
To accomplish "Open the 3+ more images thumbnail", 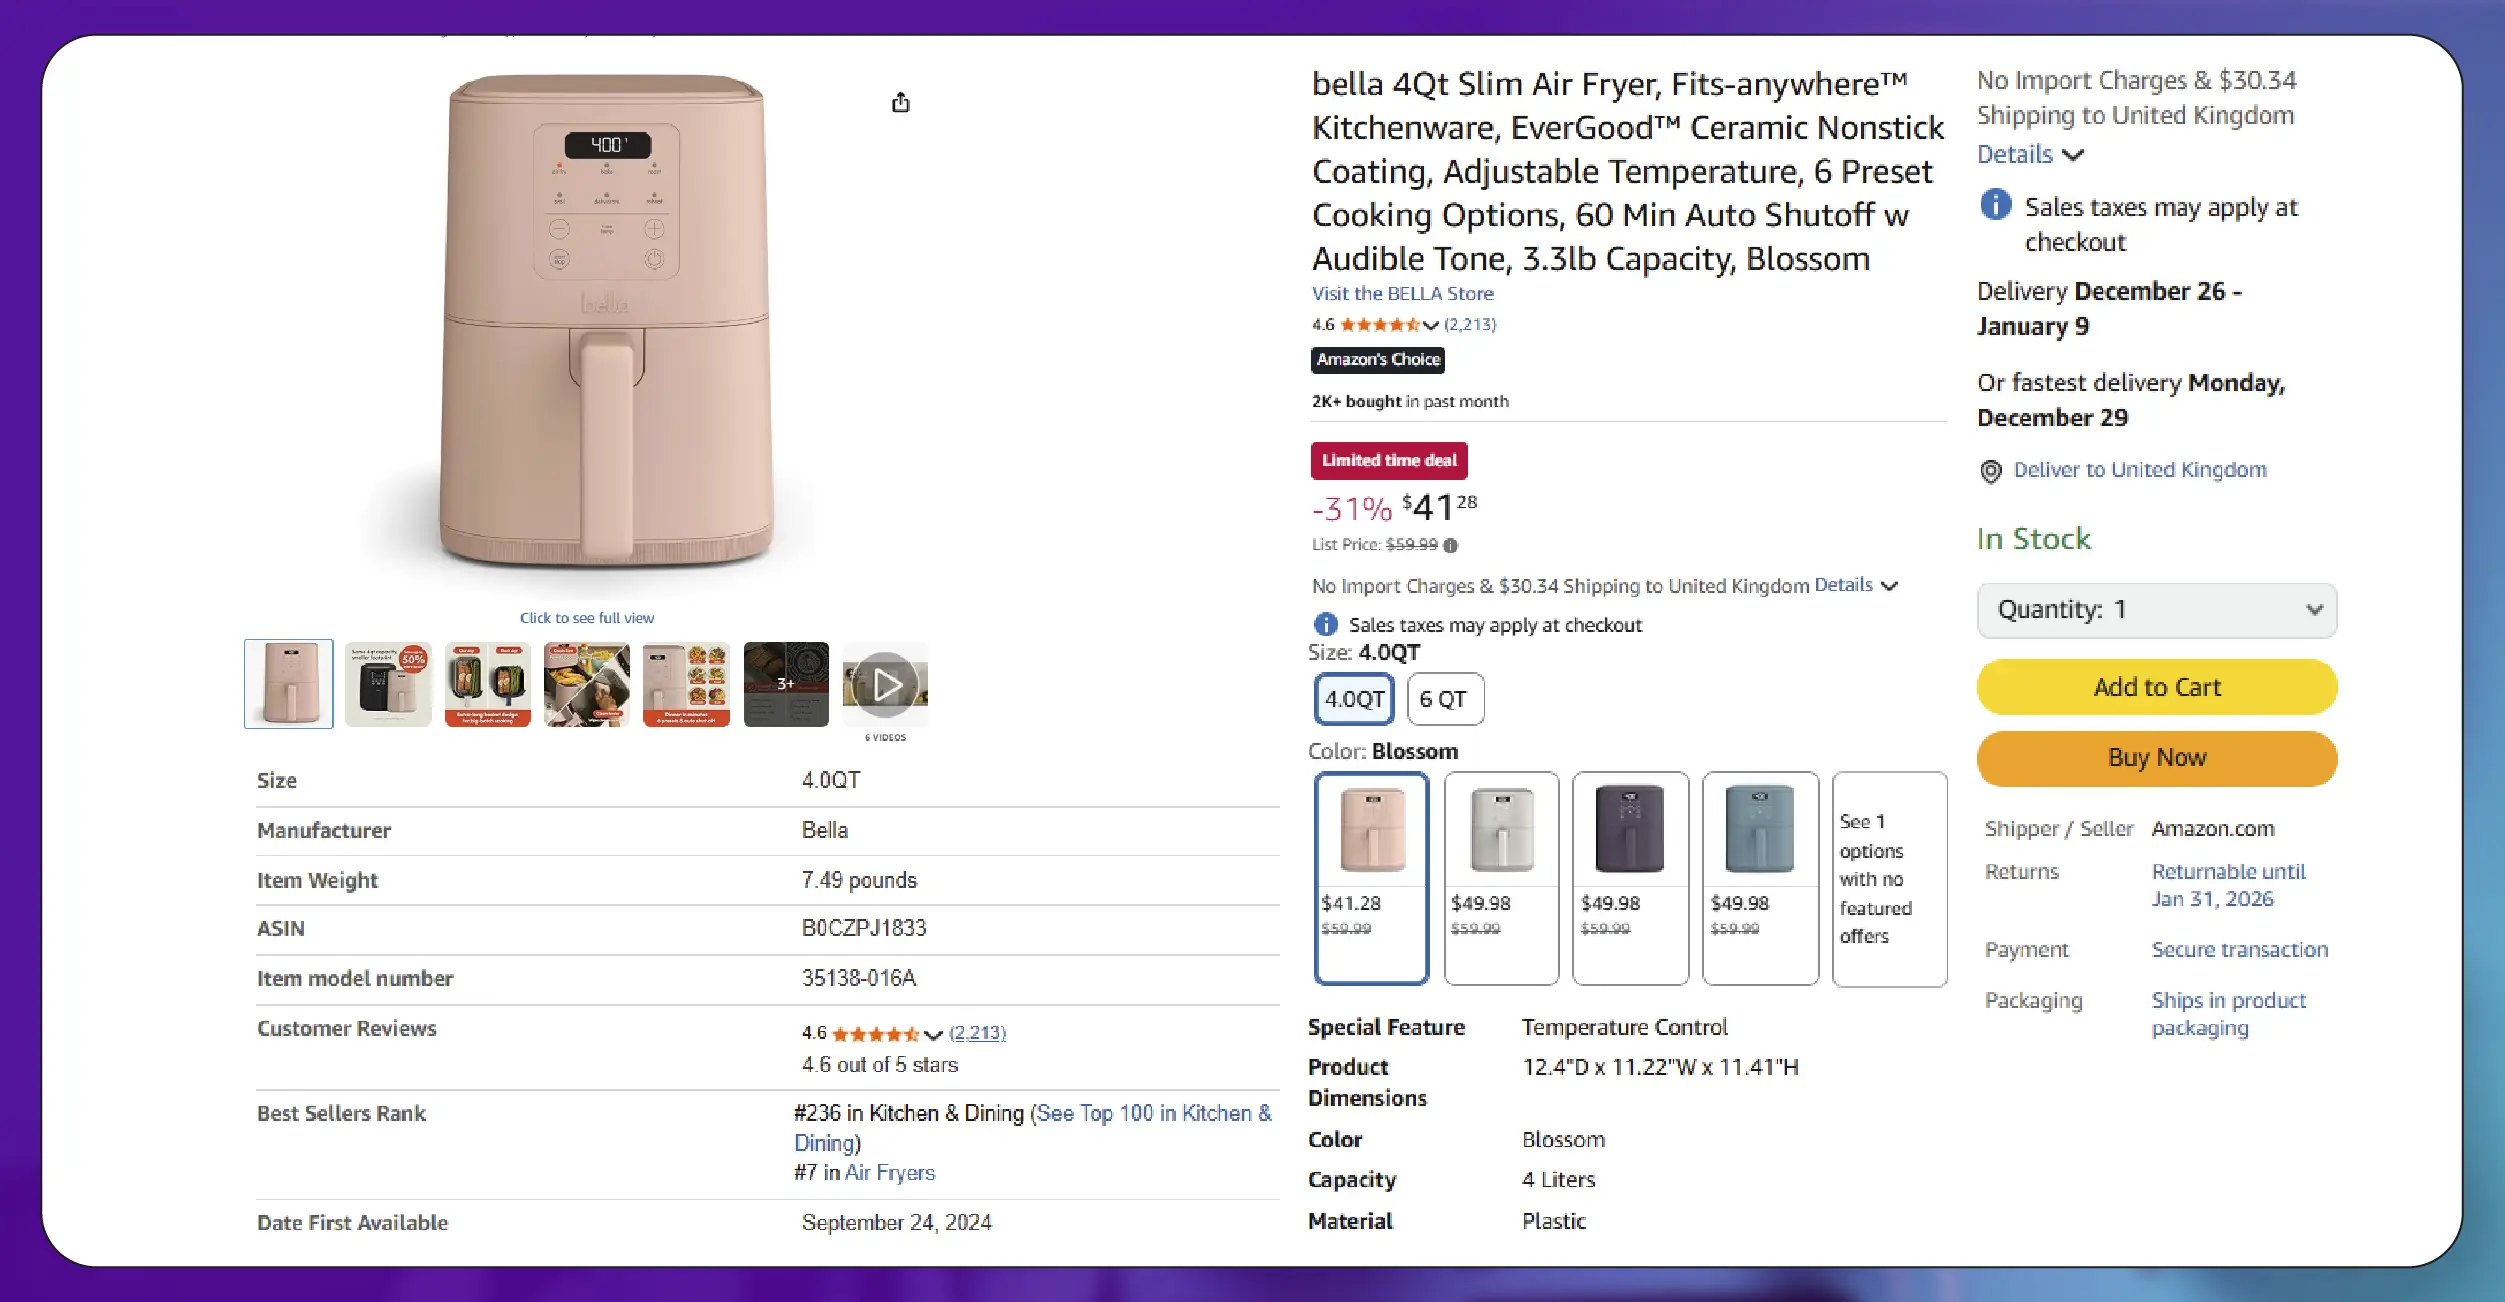I will [786, 684].
